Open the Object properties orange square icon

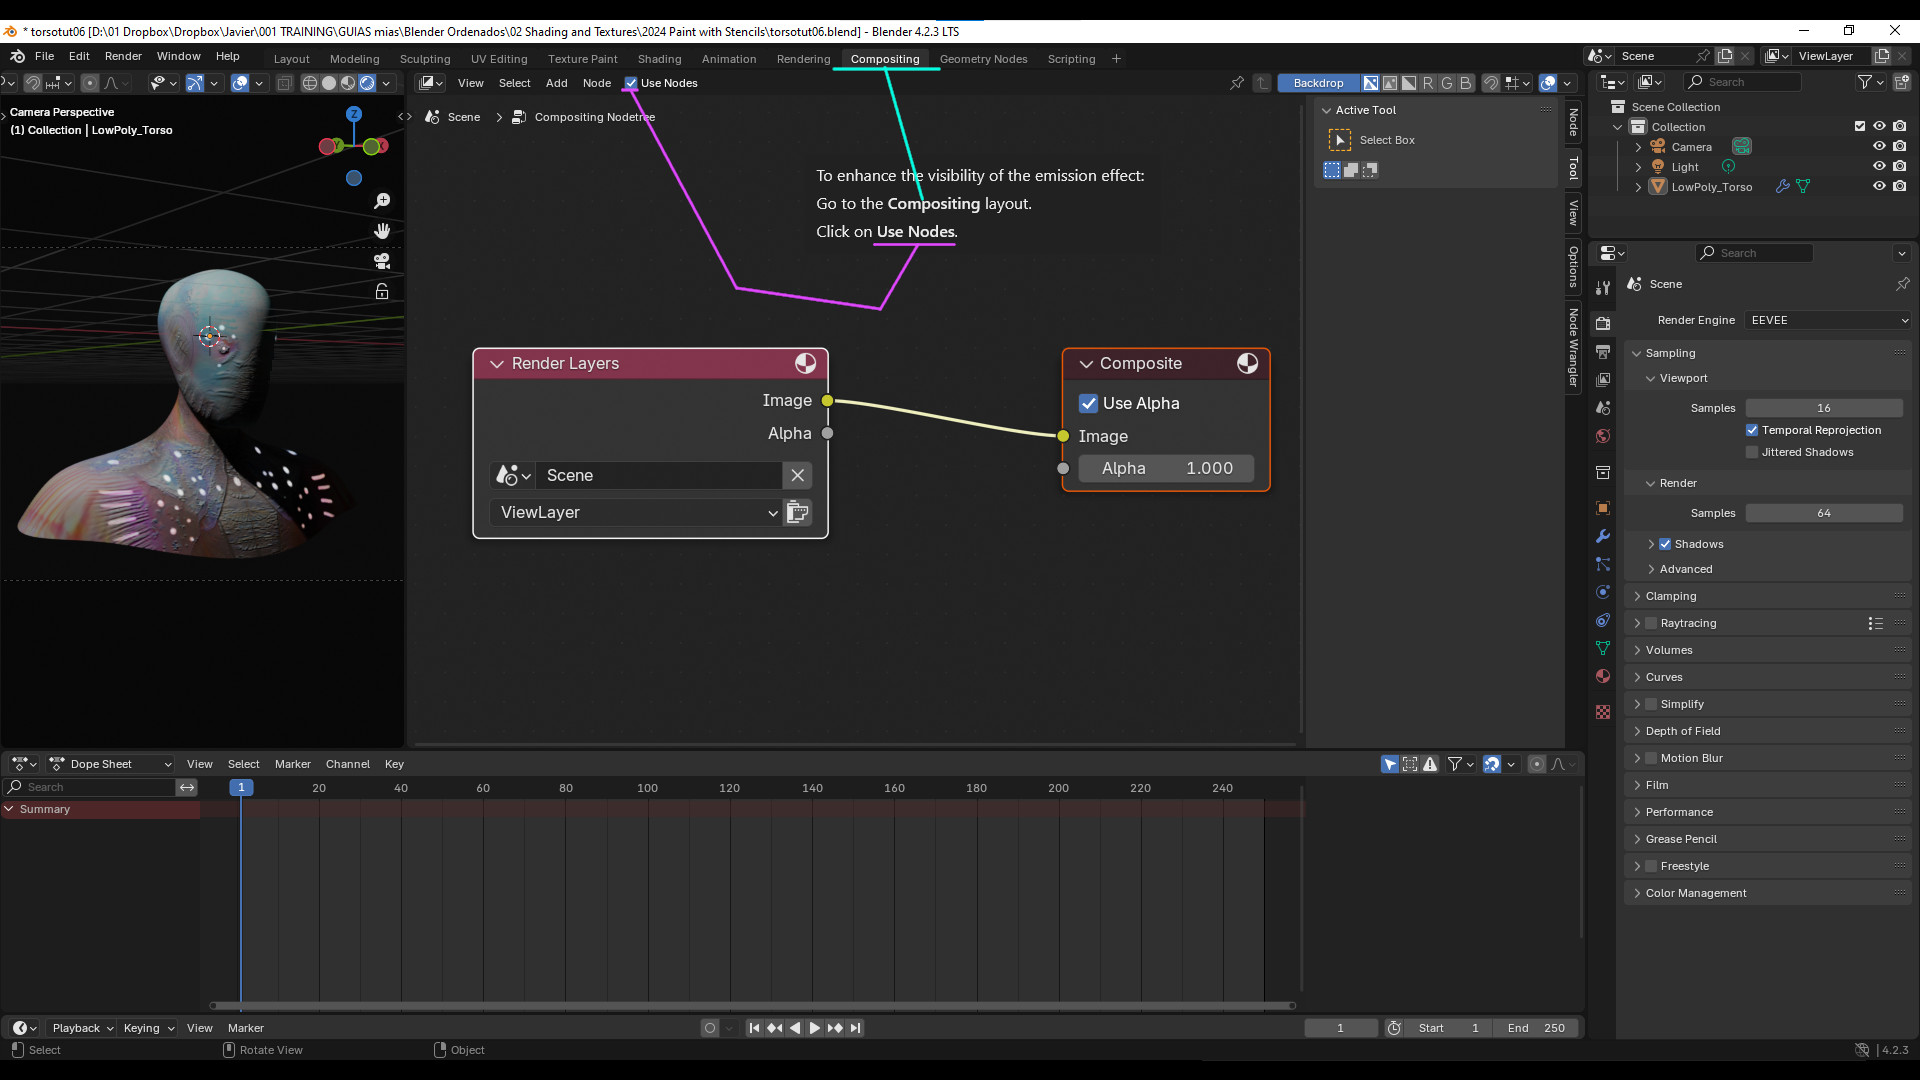click(1603, 508)
